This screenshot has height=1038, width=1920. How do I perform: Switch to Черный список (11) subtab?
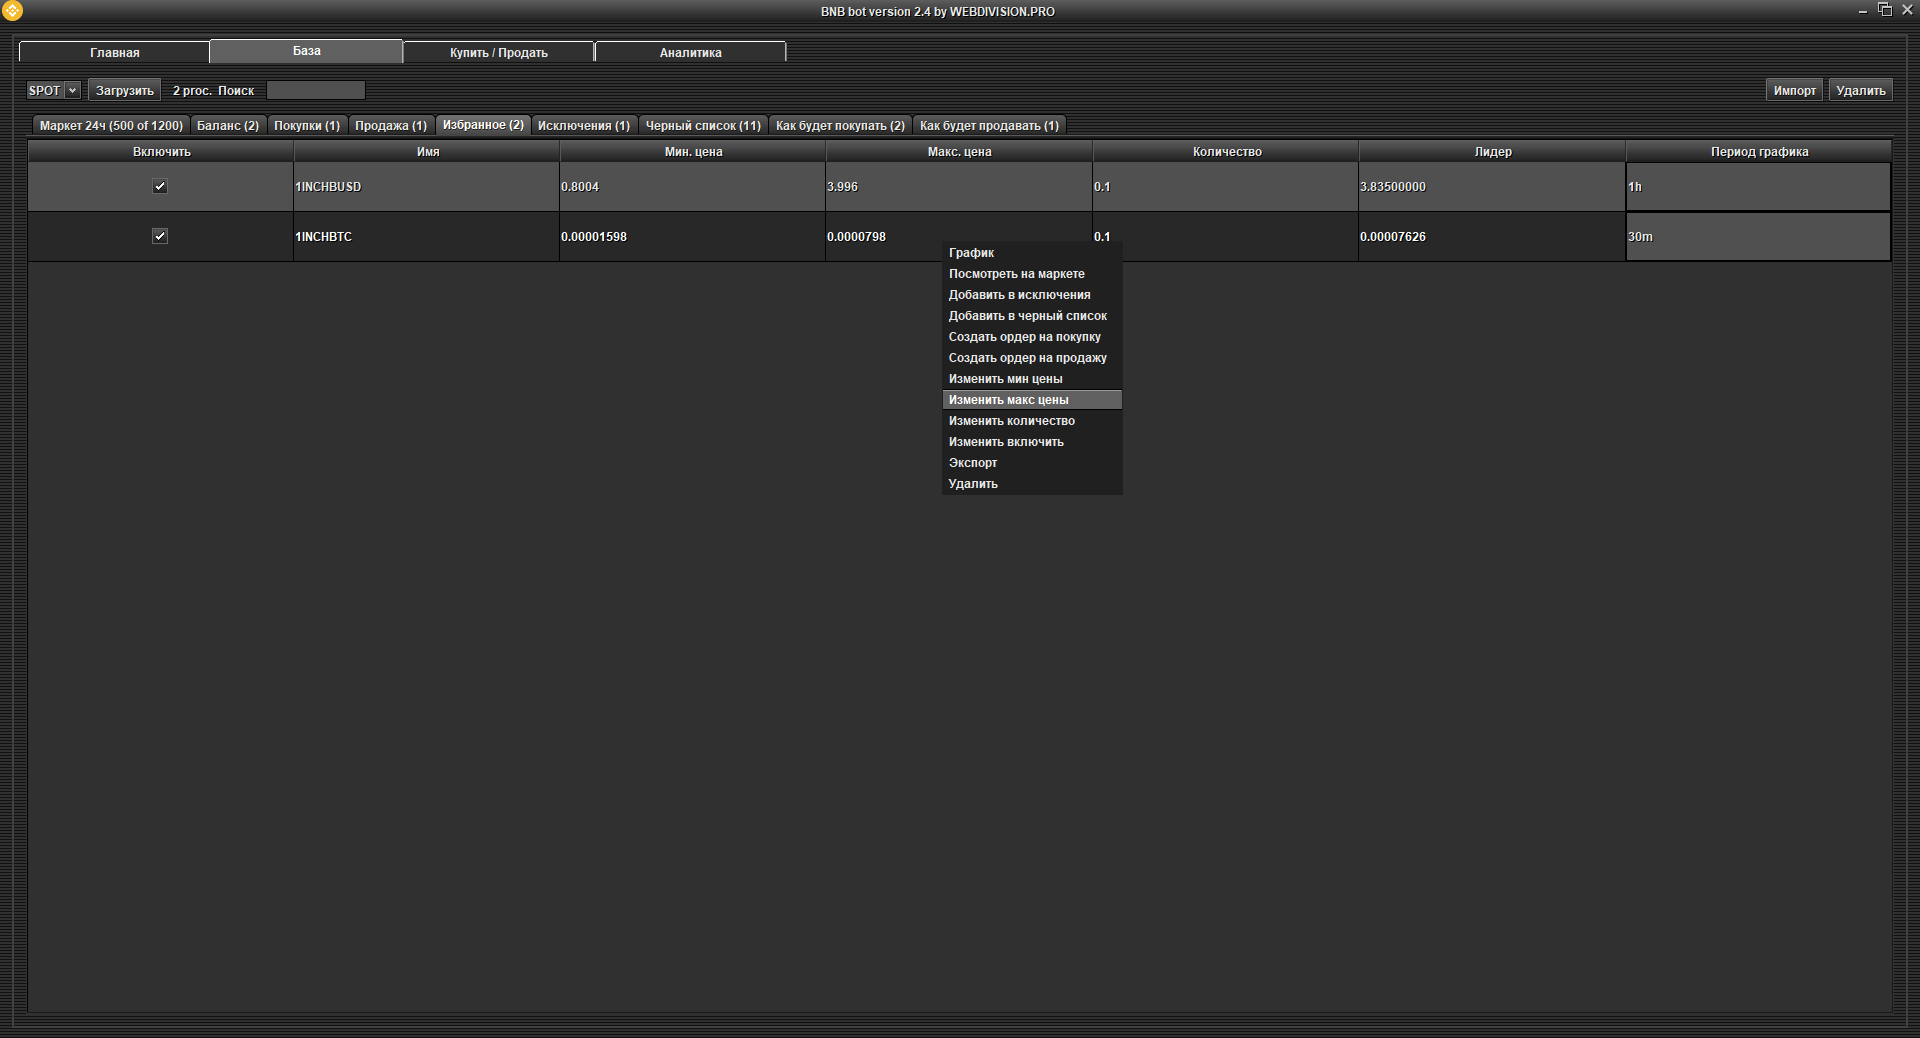703,125
